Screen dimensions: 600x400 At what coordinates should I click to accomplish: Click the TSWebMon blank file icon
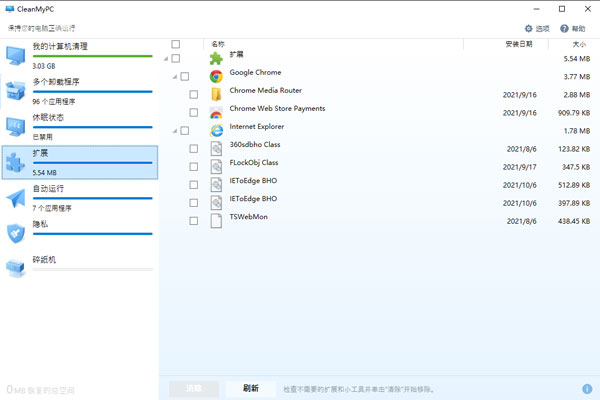click(x=216, y=221)
